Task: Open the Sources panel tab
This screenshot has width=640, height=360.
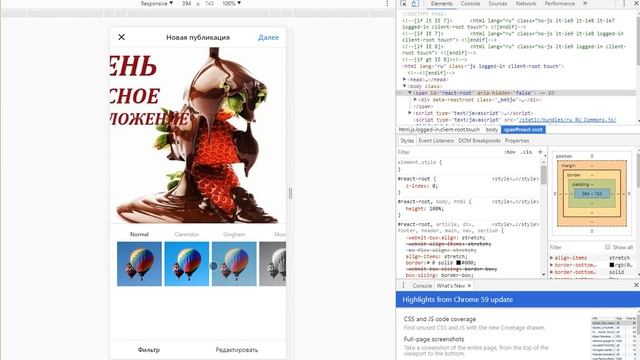Action: pyautogui.click(x=498, y=3)
